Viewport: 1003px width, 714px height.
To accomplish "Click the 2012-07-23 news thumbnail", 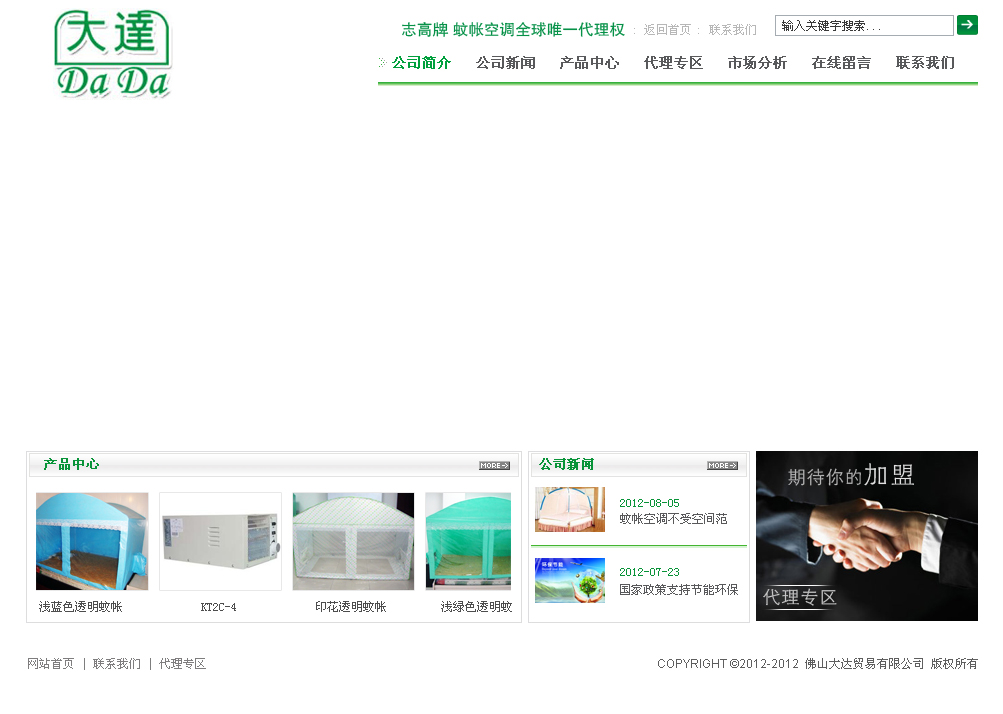I will (570, 581).
